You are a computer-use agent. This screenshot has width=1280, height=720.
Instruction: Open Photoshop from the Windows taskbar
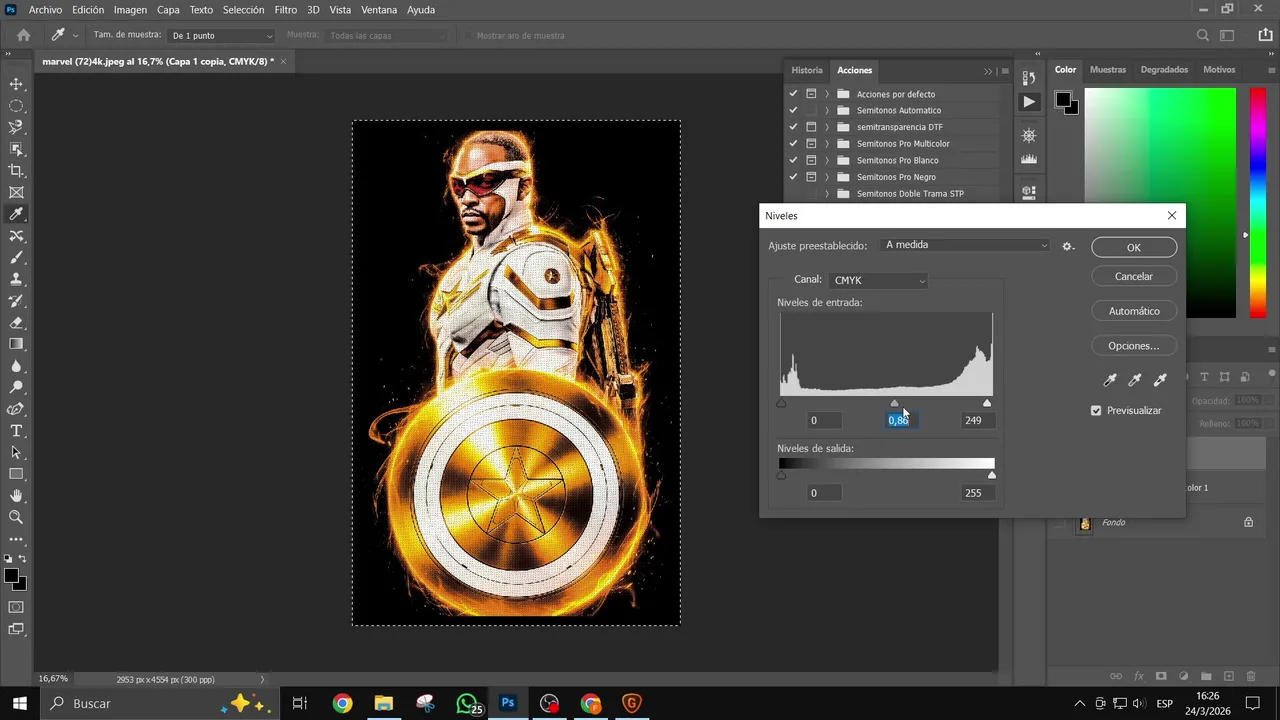508,703
